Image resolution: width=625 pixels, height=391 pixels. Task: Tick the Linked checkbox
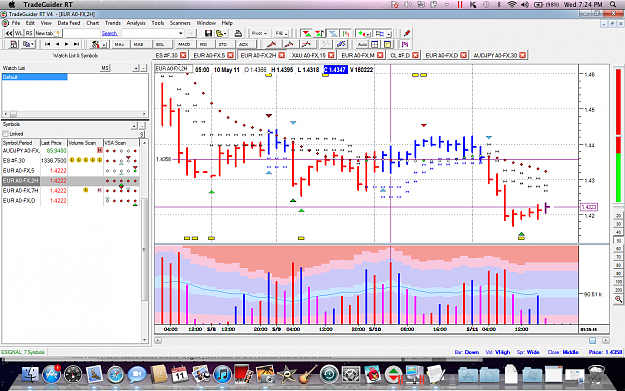coord(5,134)
